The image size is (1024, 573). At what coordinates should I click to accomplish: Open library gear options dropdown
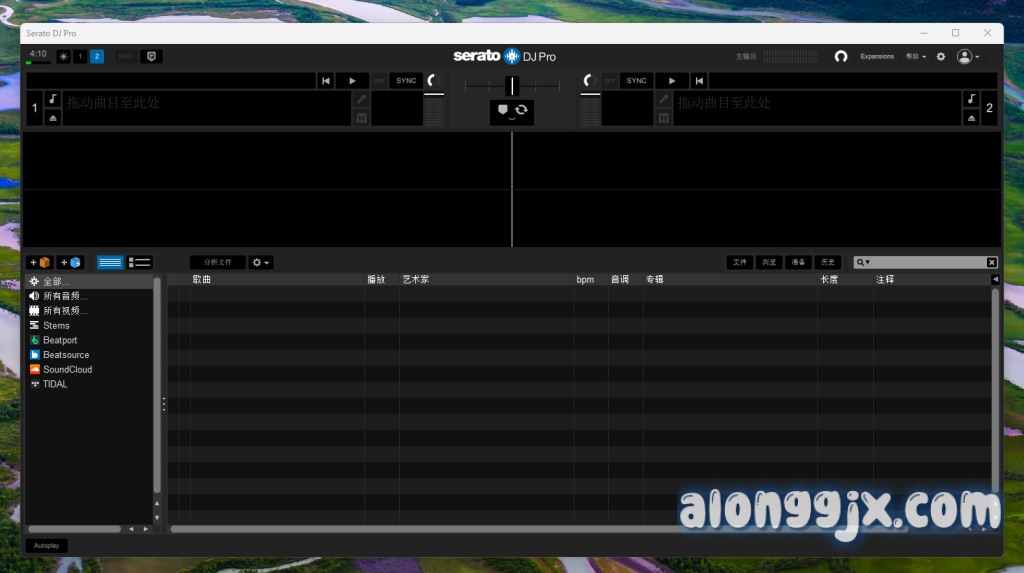[x=261, y=262]
